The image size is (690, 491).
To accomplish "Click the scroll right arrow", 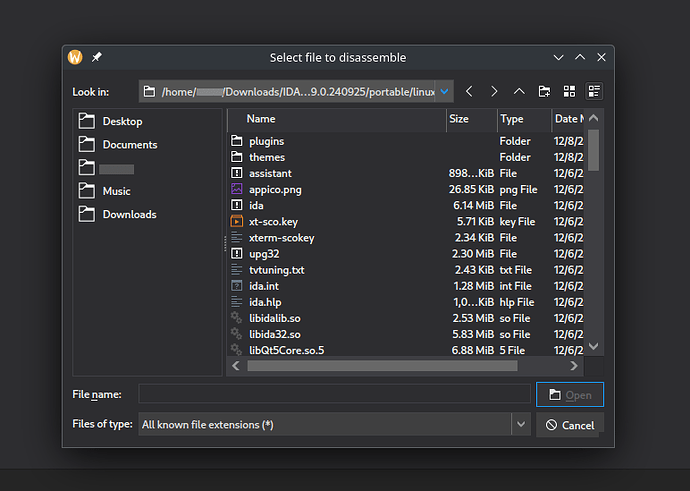I will click(574, 366).
